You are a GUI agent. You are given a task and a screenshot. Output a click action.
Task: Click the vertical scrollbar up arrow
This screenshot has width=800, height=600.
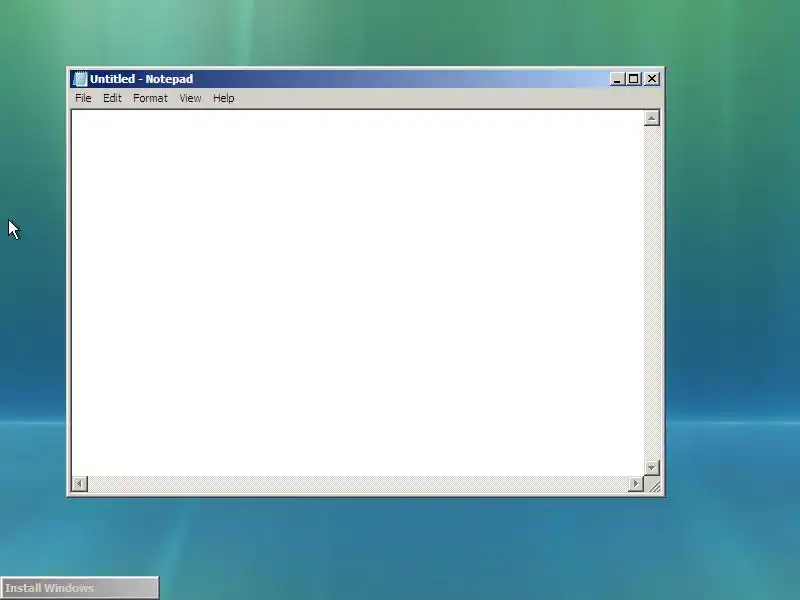pyautogui.click(x=652, y=118)
